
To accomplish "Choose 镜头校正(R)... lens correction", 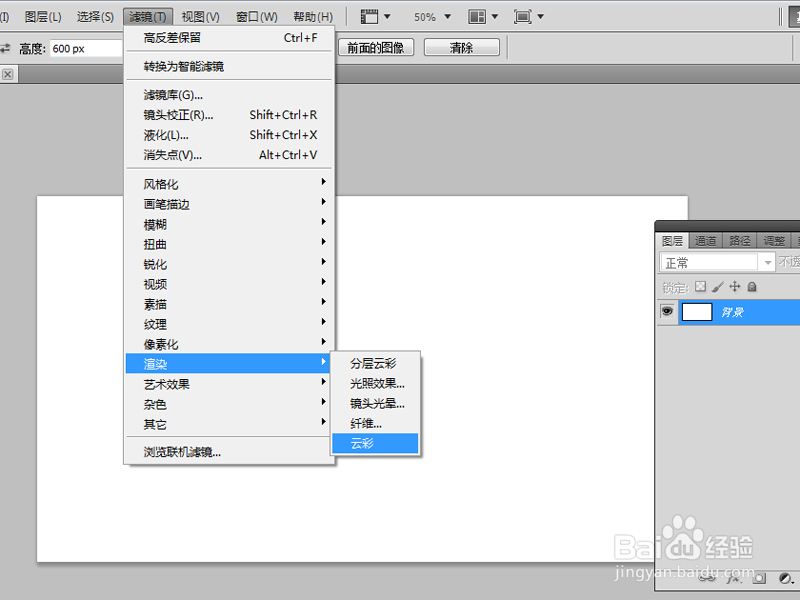I will (x=230, y=115).
